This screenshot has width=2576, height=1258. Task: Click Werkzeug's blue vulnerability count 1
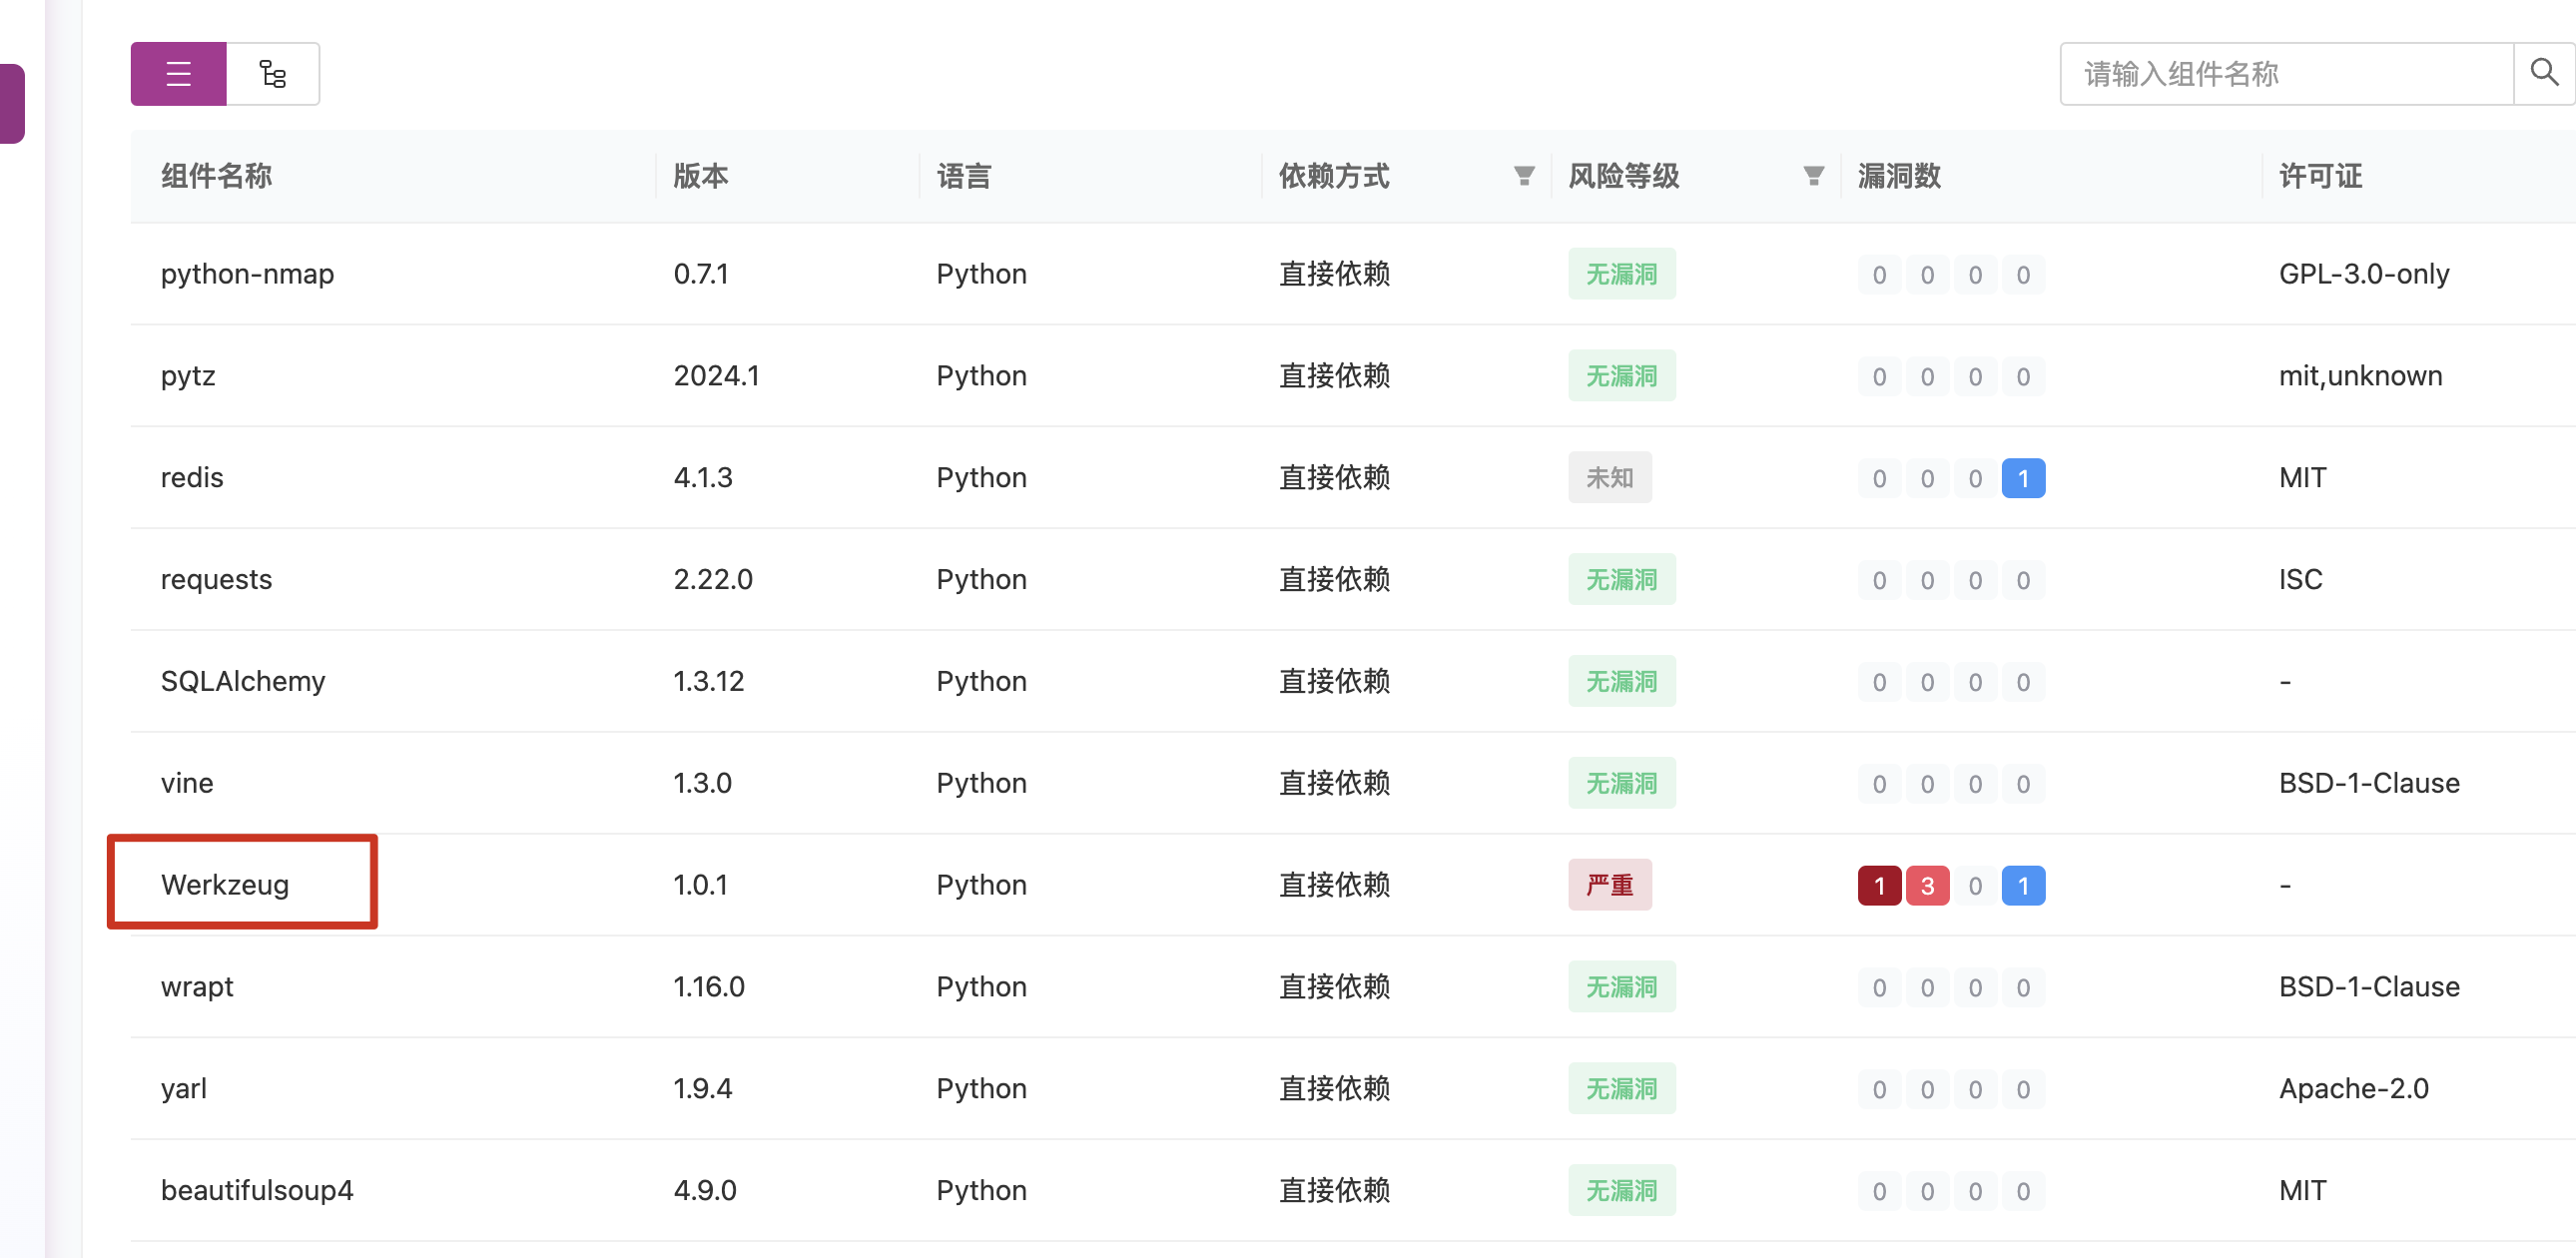coord(2023,886)
